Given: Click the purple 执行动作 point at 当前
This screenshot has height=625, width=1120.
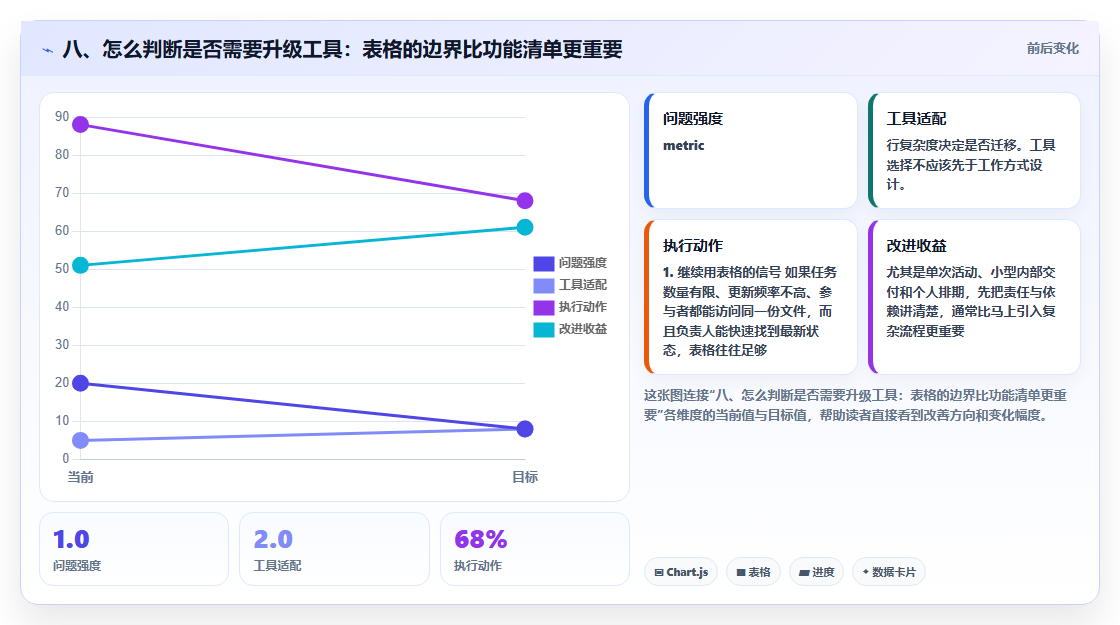Looking at the screenshot, I should tap(81, 125).
